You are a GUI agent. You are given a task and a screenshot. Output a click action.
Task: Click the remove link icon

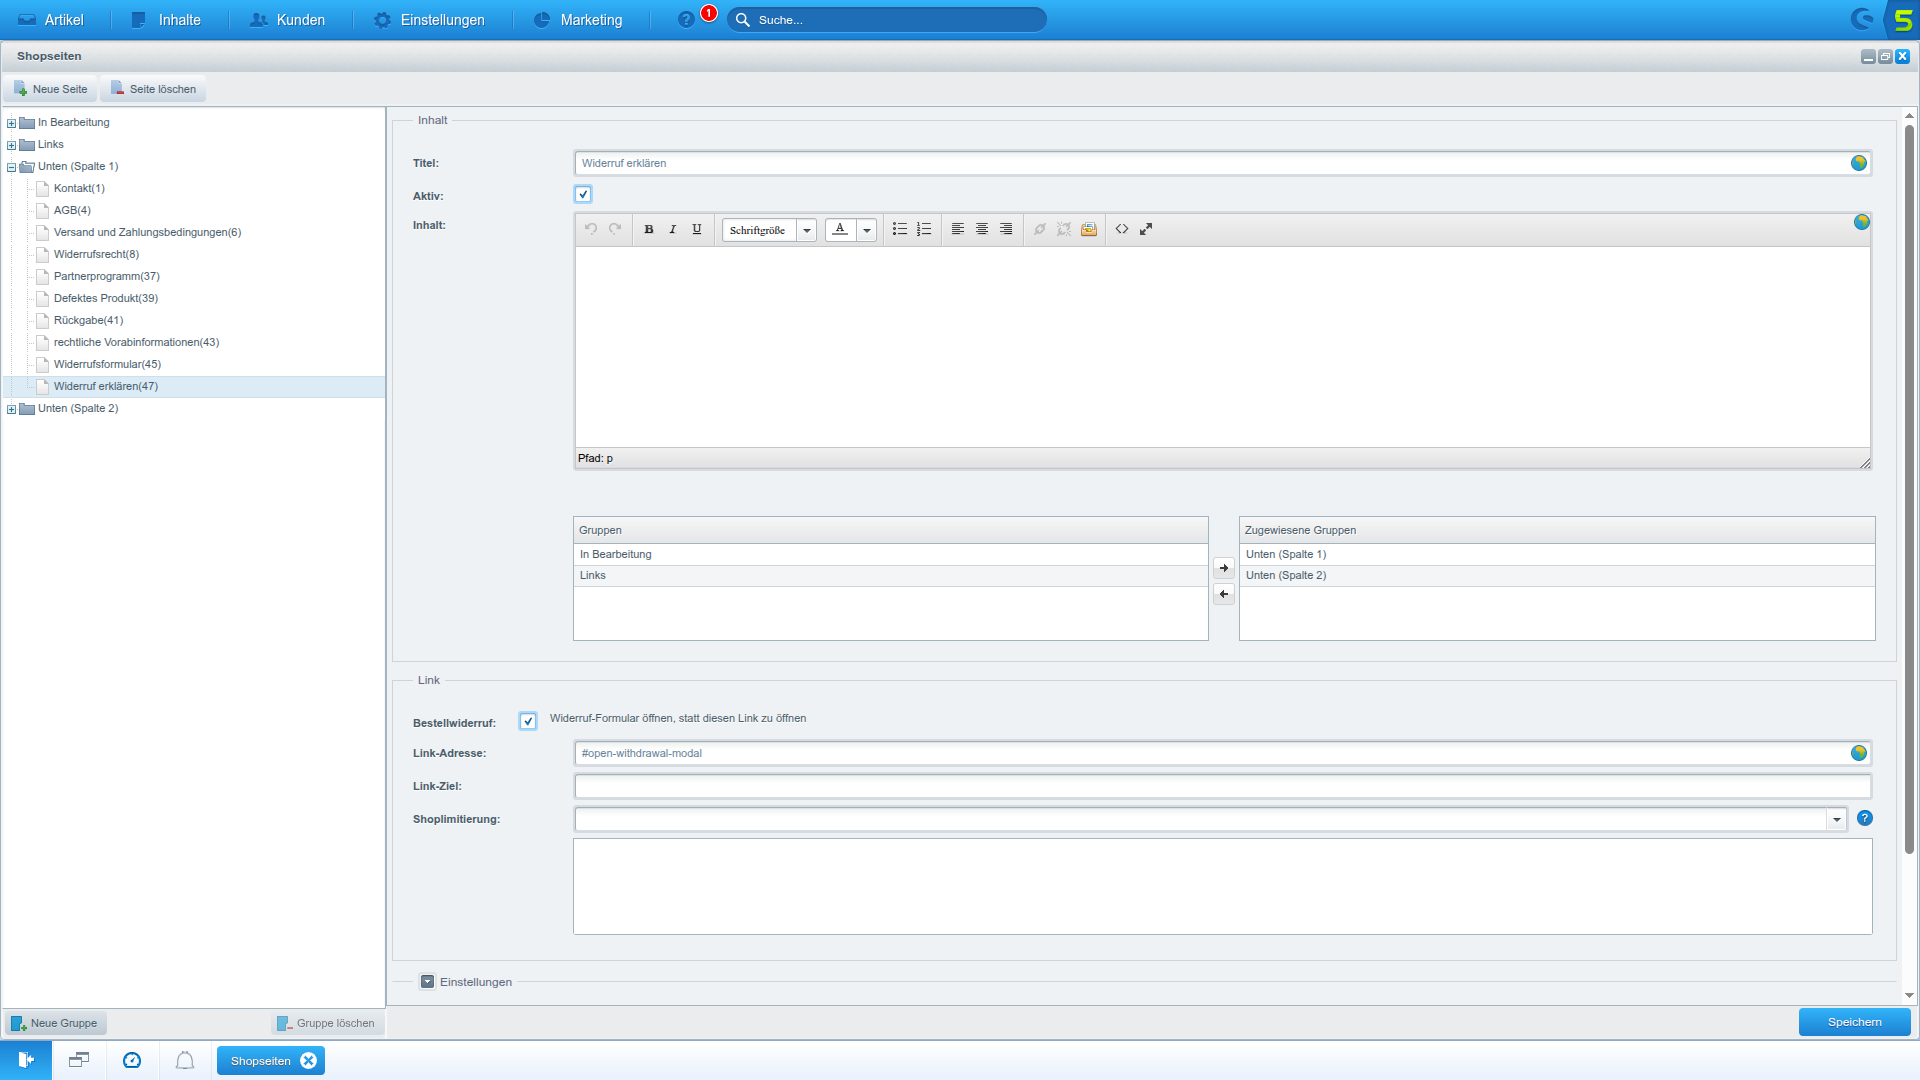point(1064,229)
